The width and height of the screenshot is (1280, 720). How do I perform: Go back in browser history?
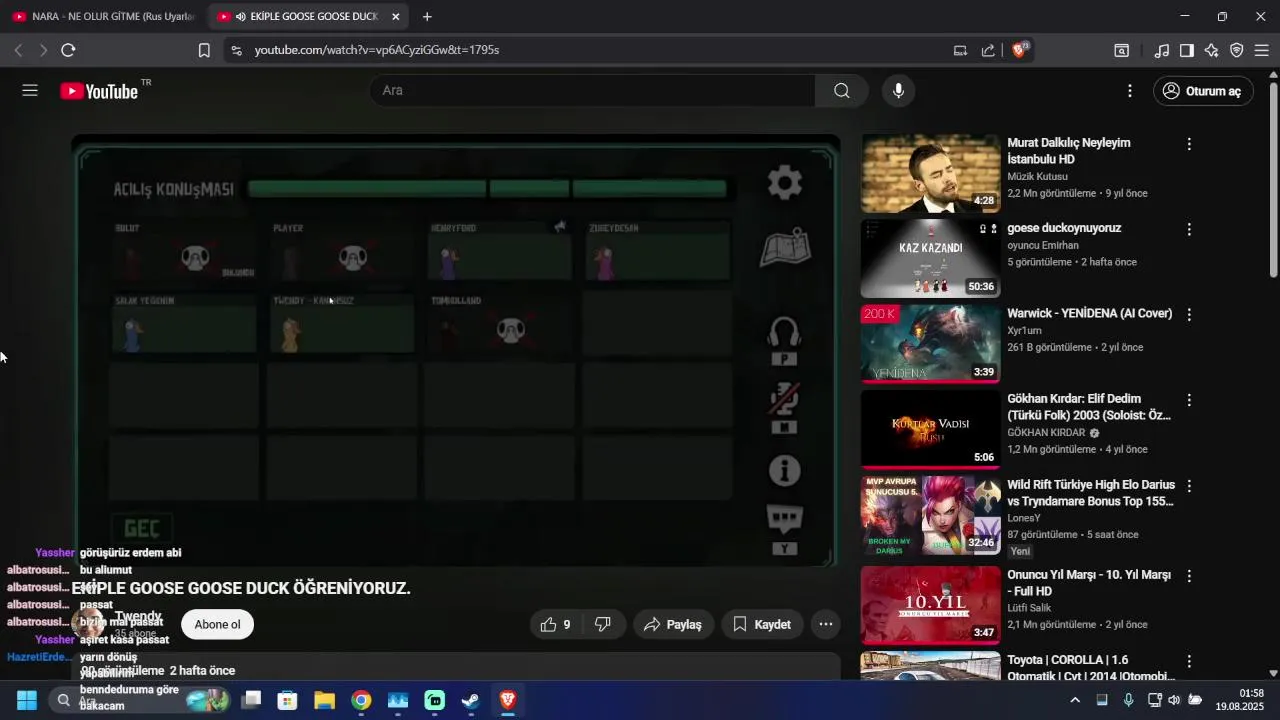(18, 50)
